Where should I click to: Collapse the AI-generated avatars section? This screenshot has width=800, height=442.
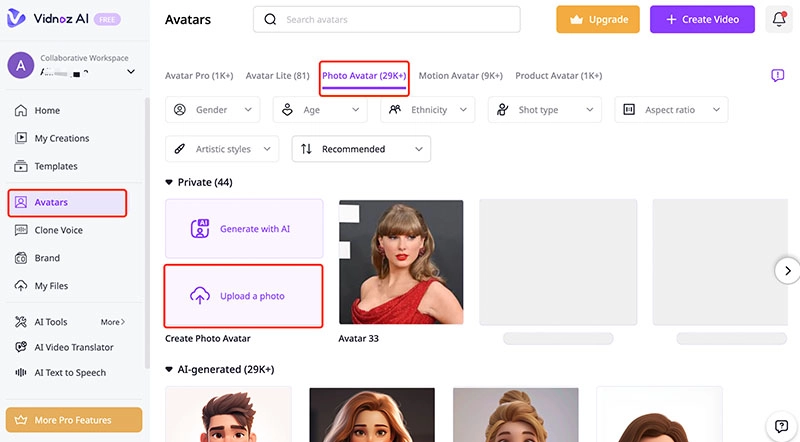click(169, 369)
